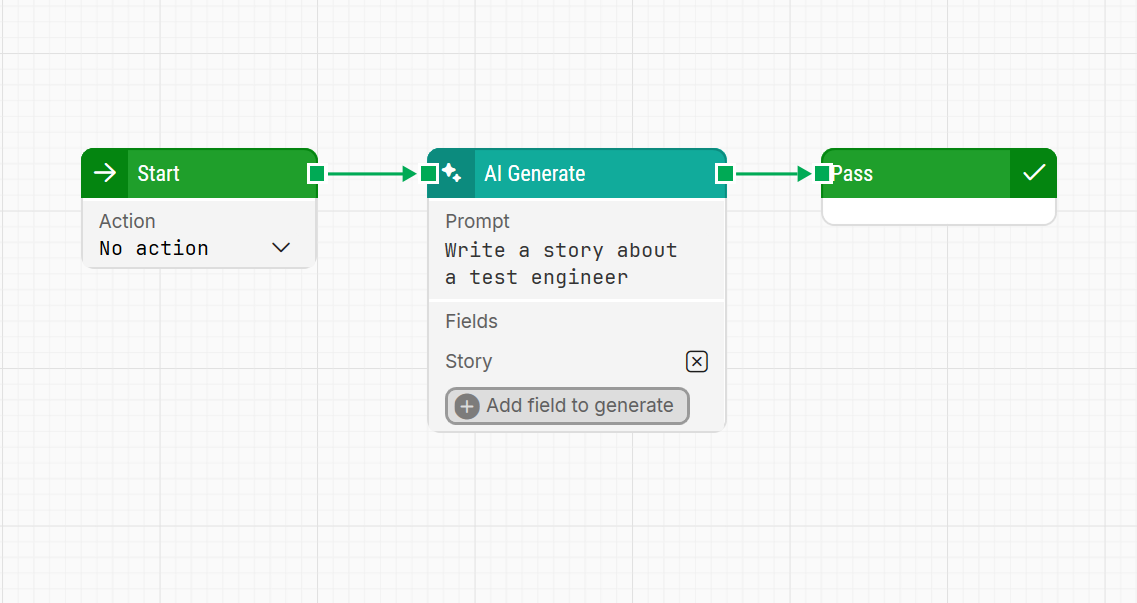The height and width of the screenshot is (603, 1137).
Task: Select the Pass node title label
Action: (x=853, y=173)
